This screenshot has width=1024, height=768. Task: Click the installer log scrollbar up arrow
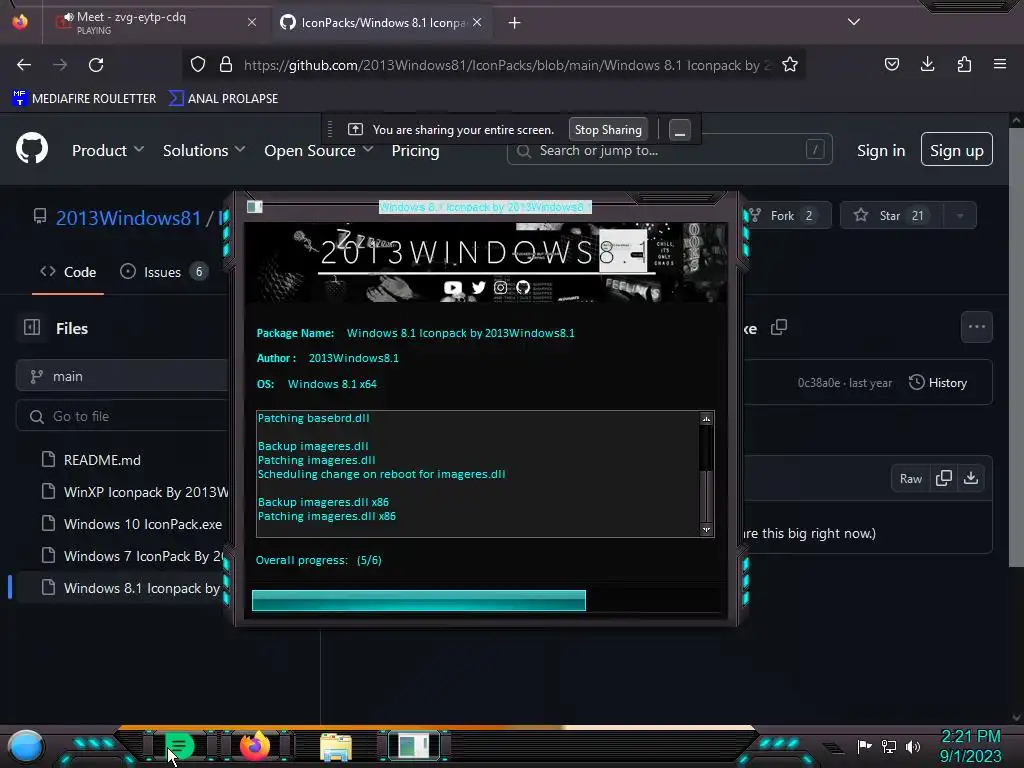(706, 419)
